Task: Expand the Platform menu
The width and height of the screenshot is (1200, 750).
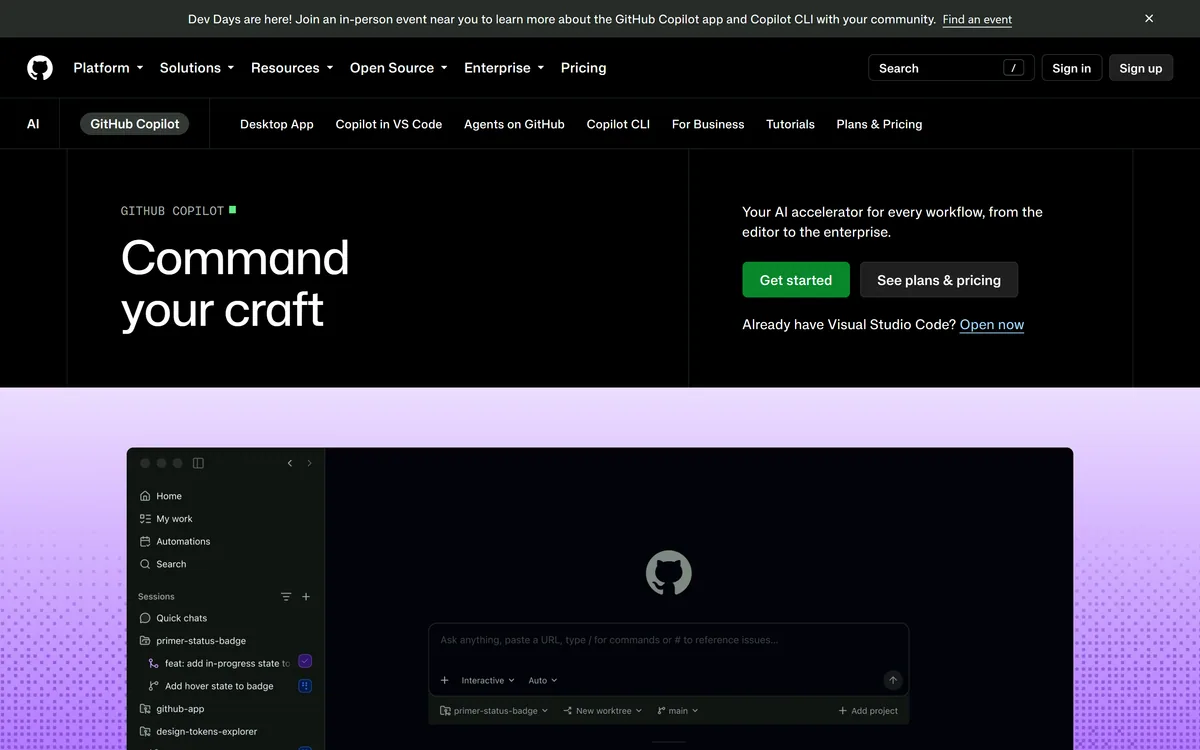Action: 108,68
